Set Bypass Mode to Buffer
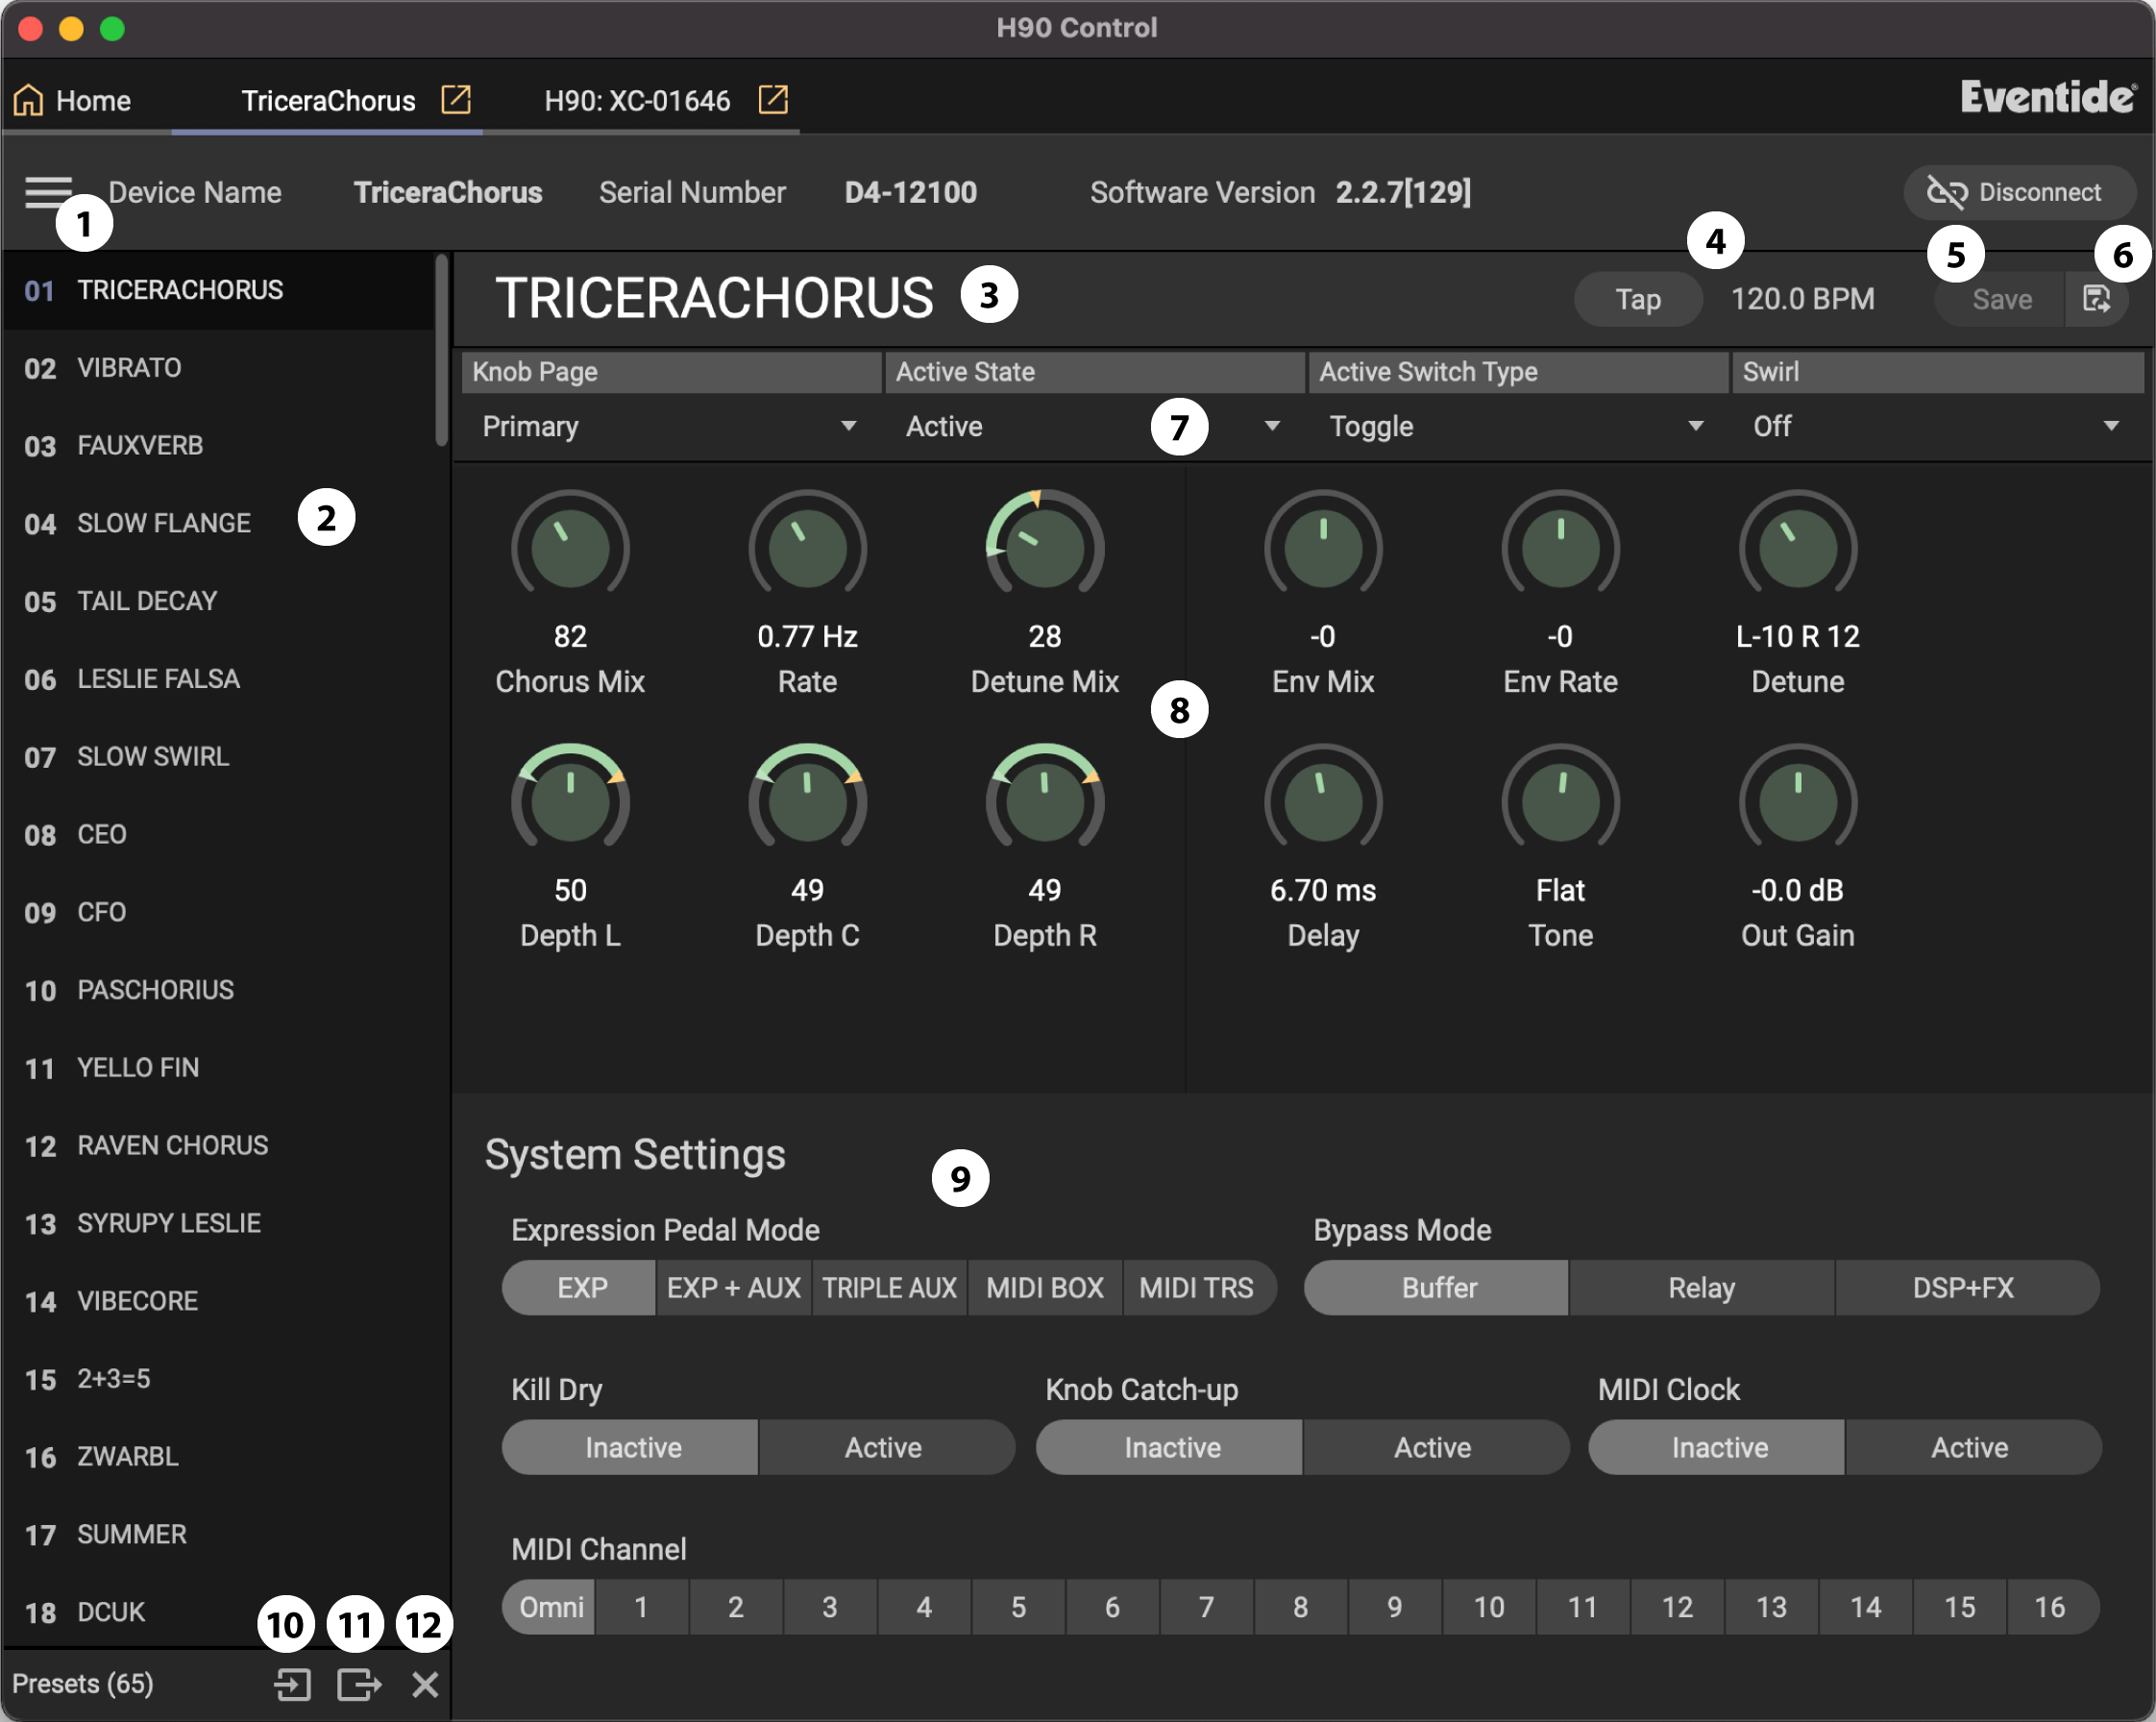2156x1722 pixels. click(1437, 1288)
